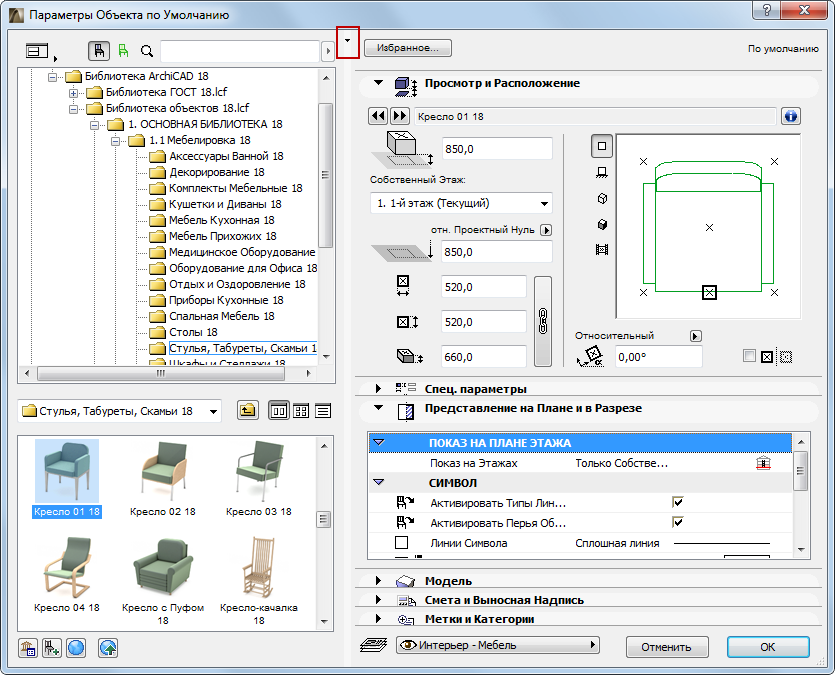This screenshot has height=675, width=835.
Task: Go up one folder level icon
Action: [x=246, y=411]
